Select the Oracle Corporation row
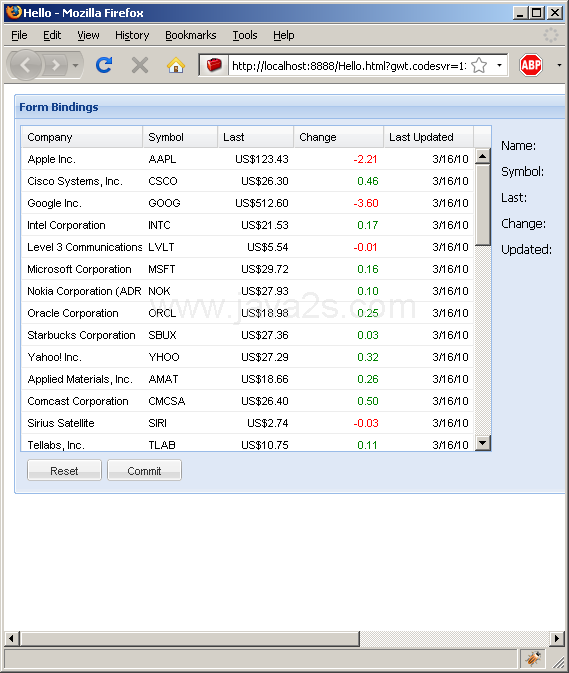Screen dimensions: 569x673 (248, 313)
